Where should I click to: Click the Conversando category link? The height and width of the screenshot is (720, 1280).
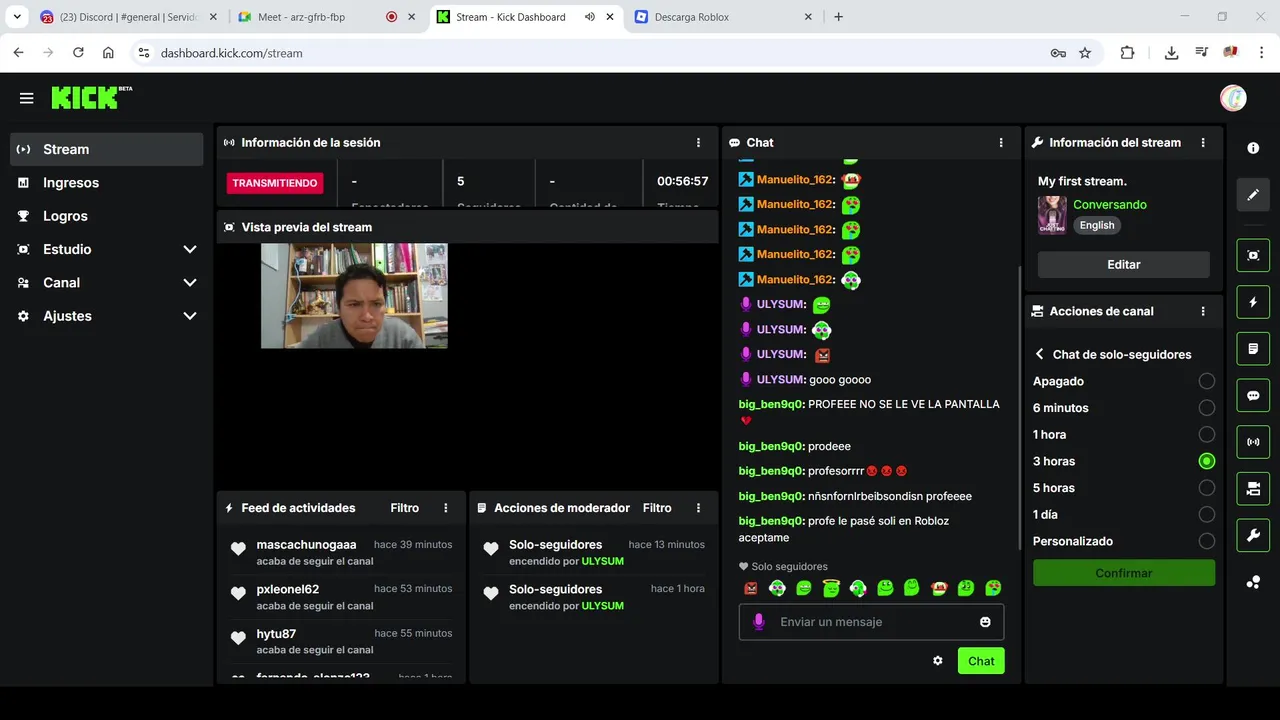point(1110,204)
